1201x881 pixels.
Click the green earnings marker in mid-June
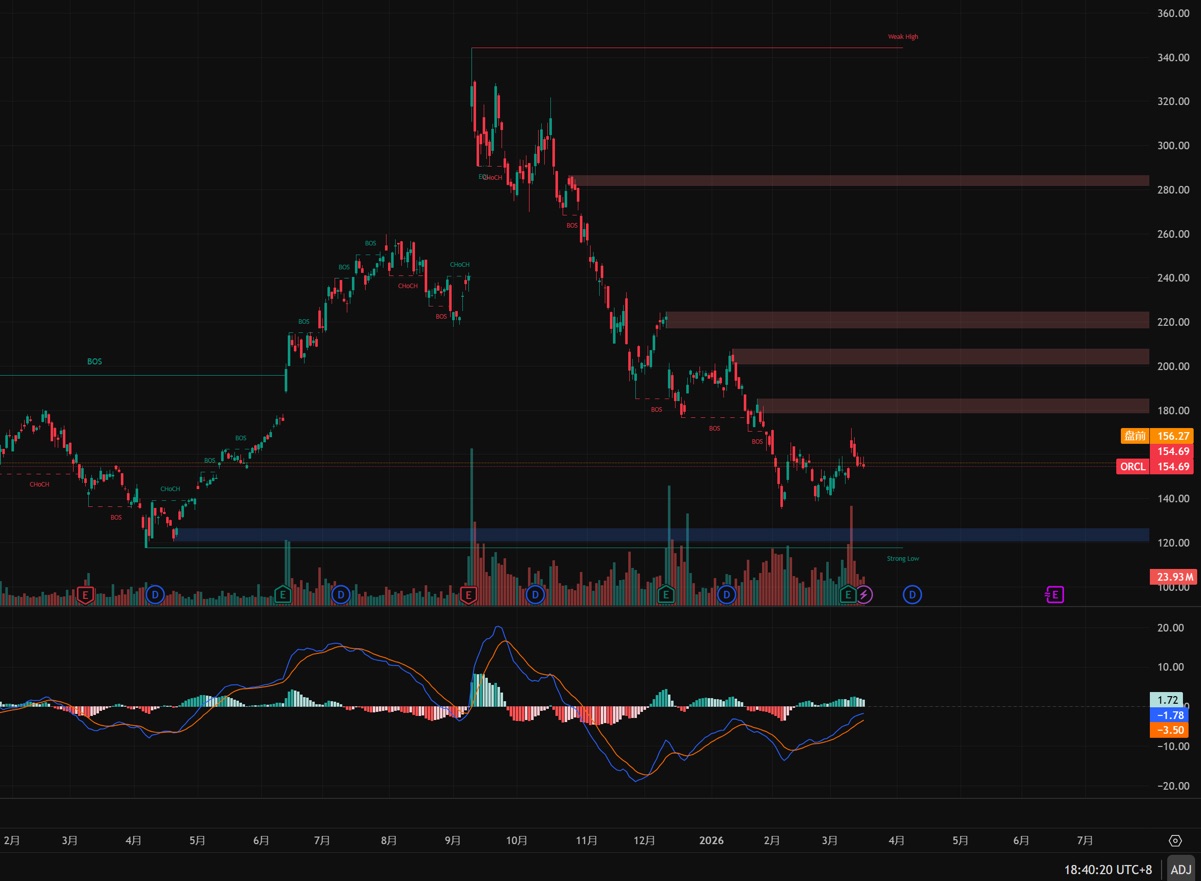coord(283,595)
